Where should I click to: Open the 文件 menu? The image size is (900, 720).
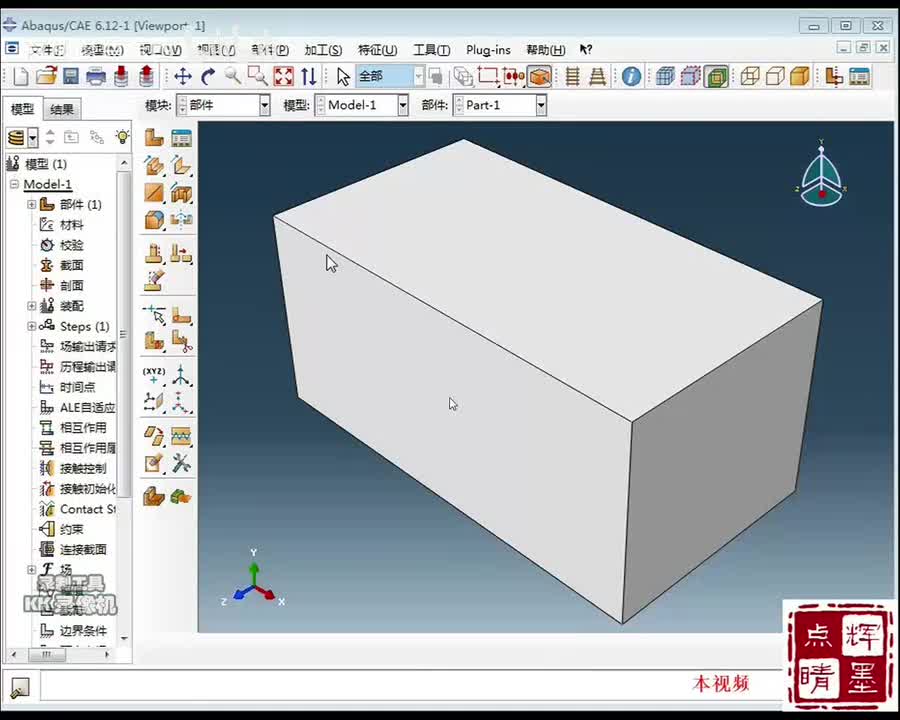coord(47,50)
